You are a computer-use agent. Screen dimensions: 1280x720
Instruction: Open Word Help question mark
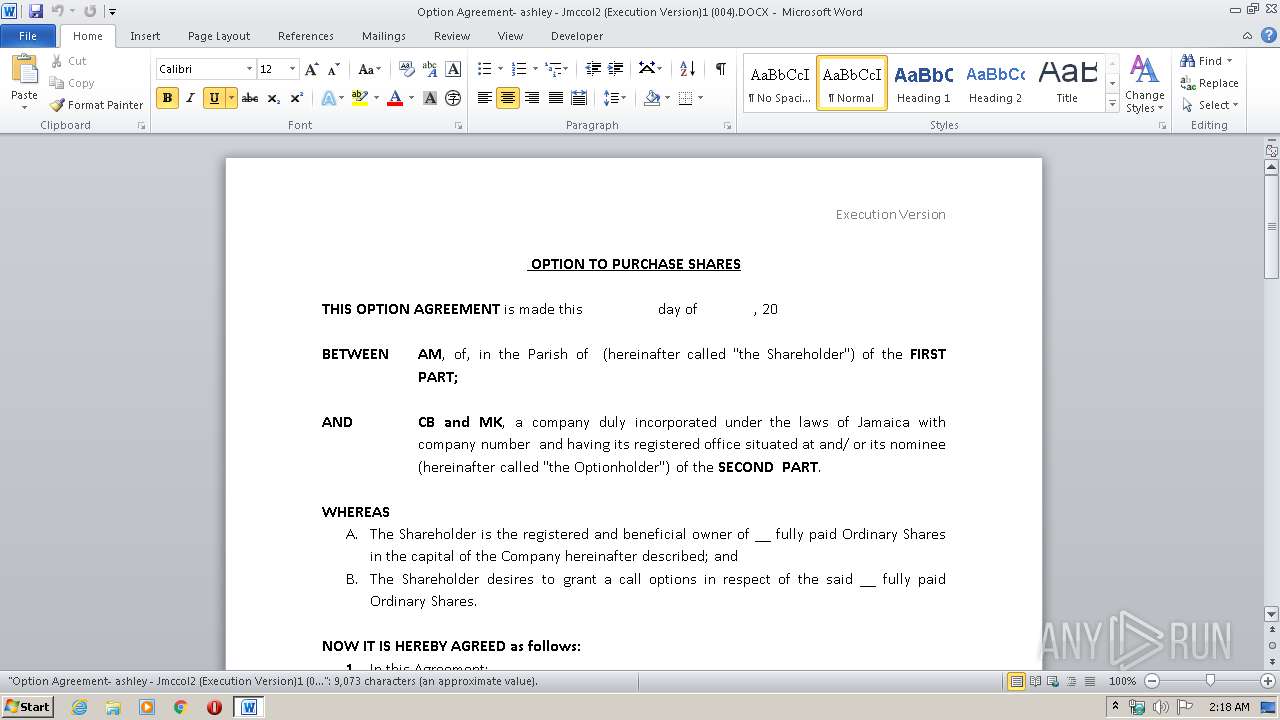tap(1269, 36)
